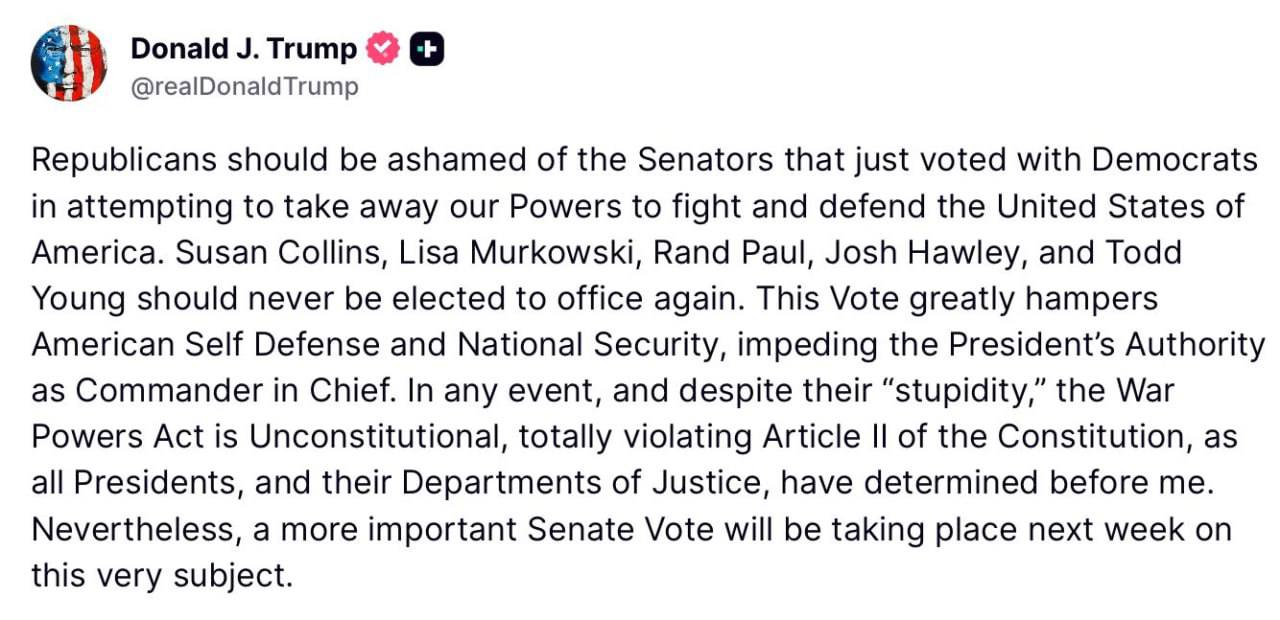Open the Donald J. Trump display name
The width and height of the screenshot is (1280, 620).
(243, 48)
